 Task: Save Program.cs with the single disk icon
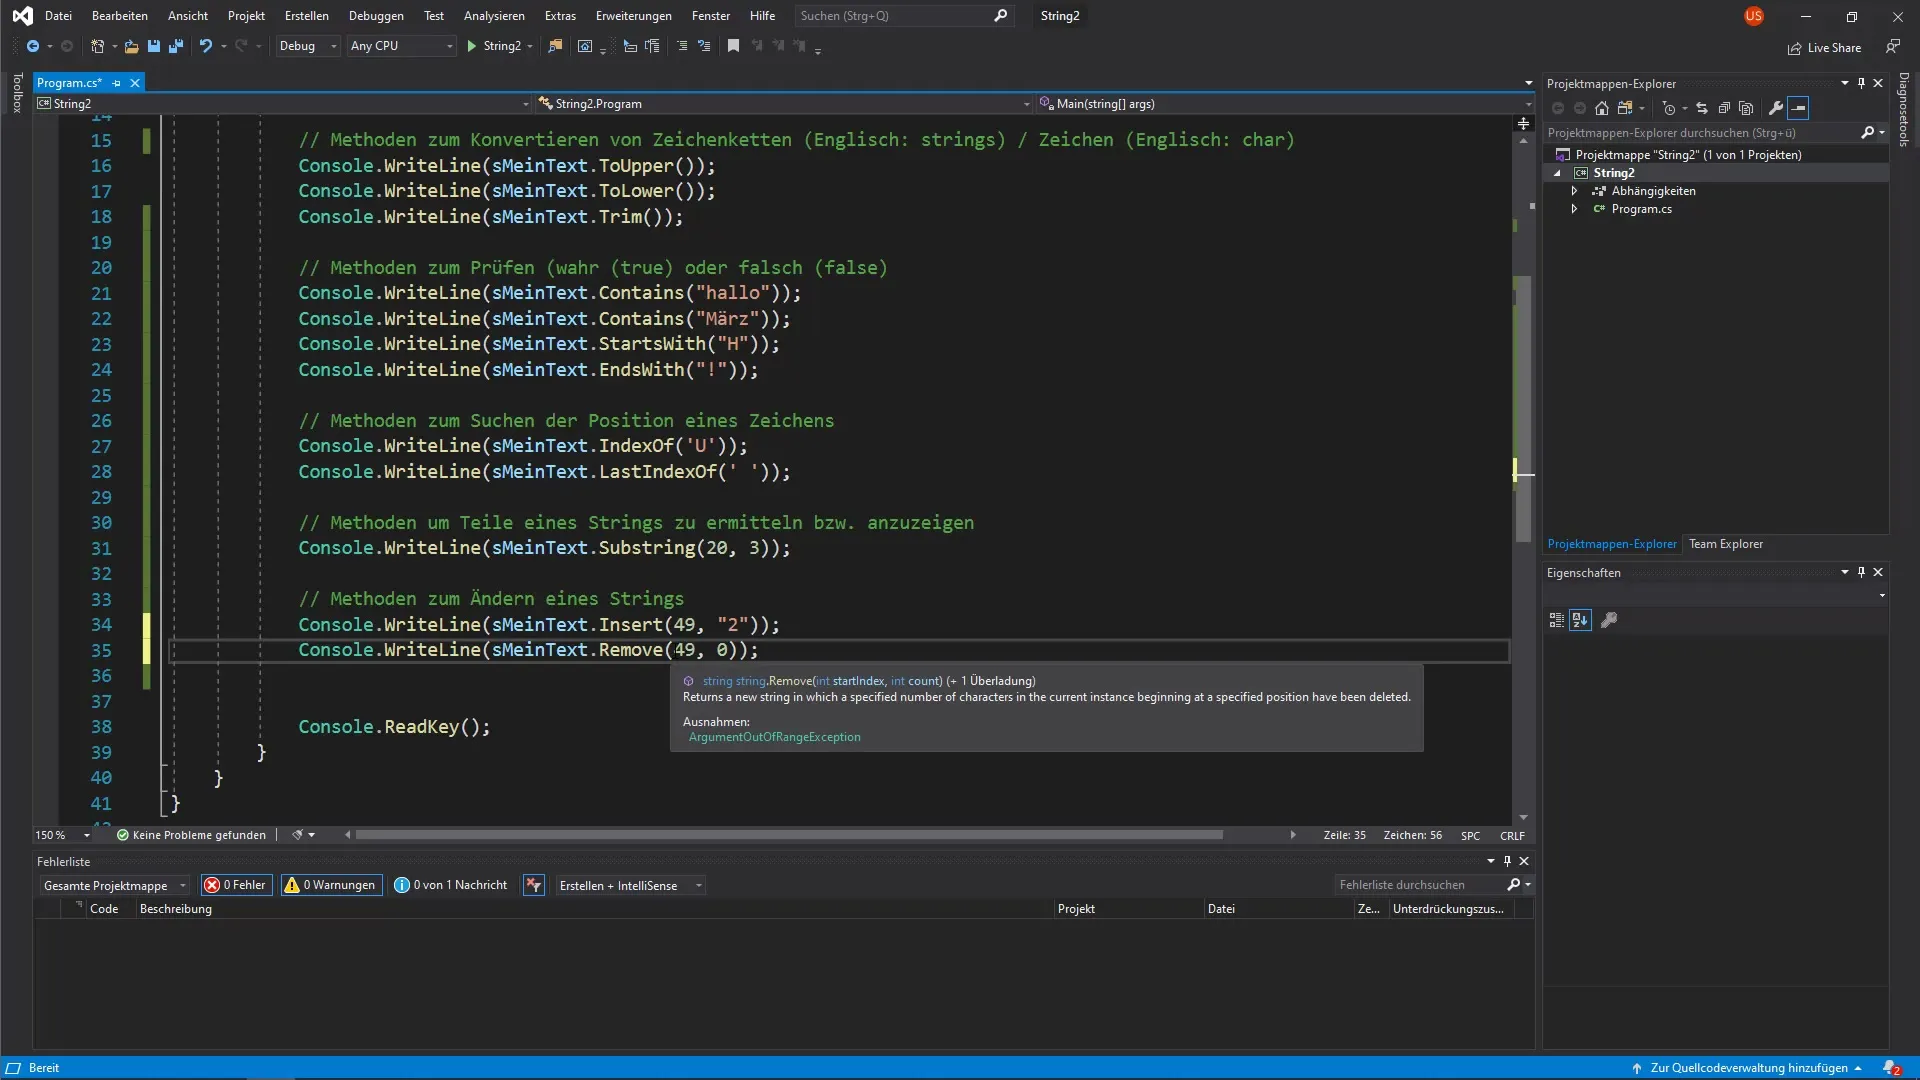coord(153,46)
